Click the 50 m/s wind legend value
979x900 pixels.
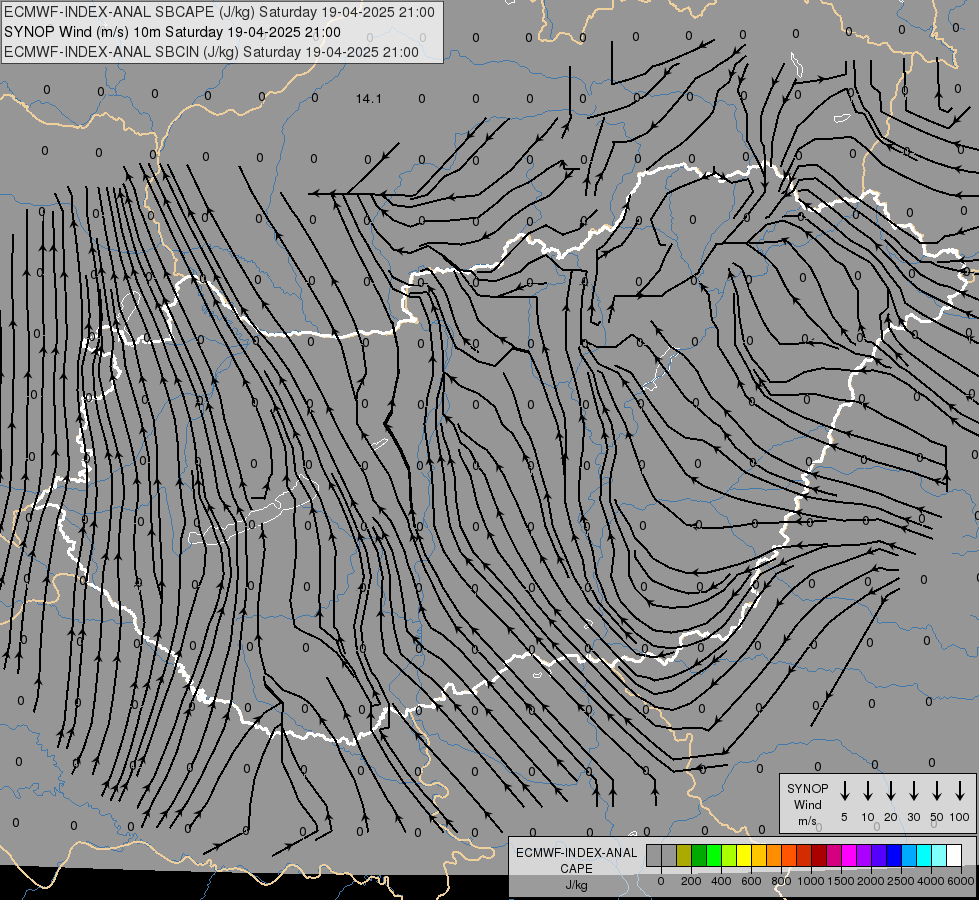[x=937, y=817]
